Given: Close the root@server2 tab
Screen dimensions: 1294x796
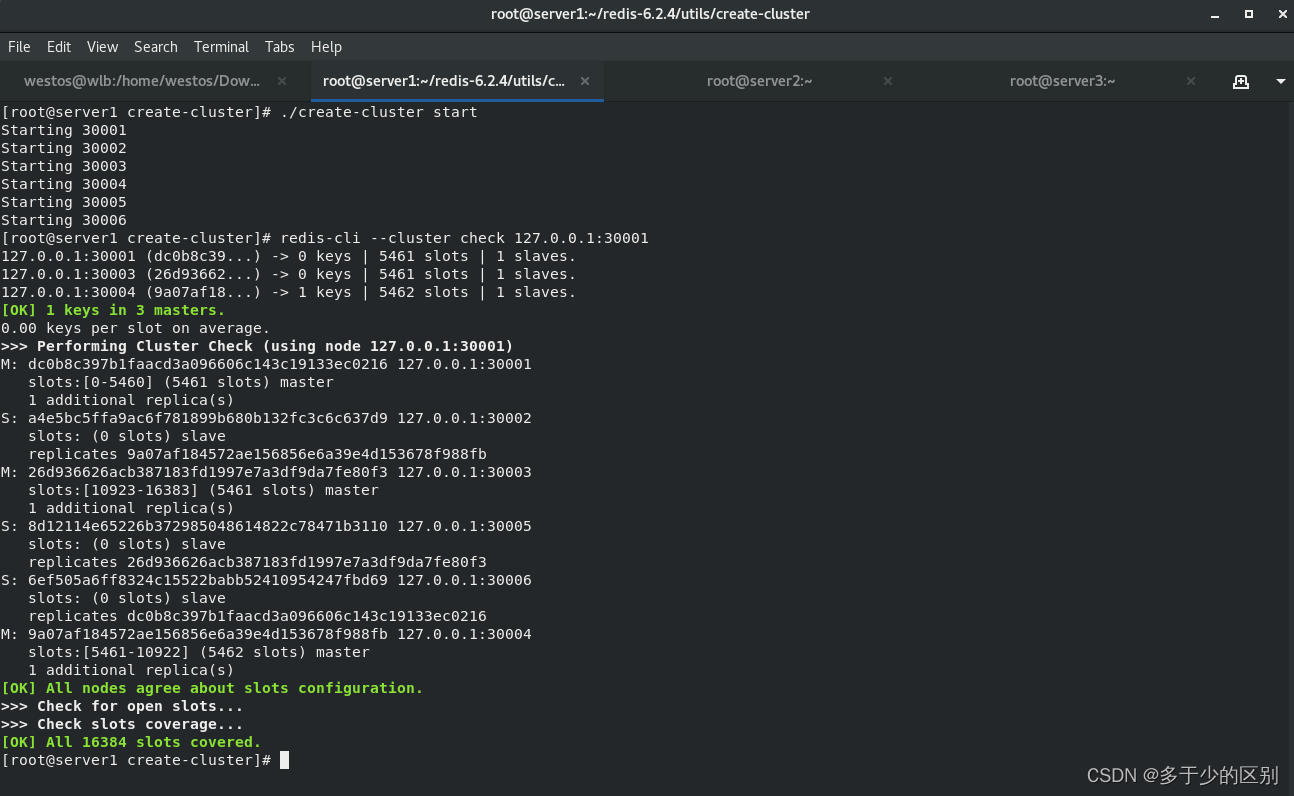Looking at the screenshot, I should [888, 81].
